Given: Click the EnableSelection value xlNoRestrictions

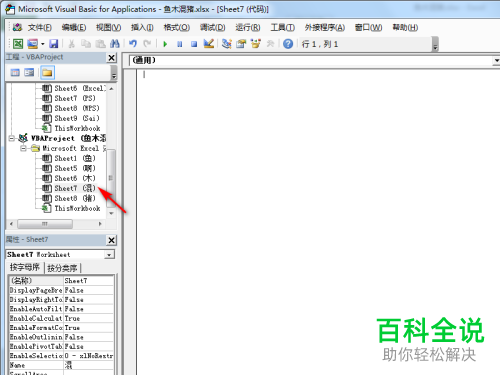Looking at the screenshot, I should click(88, 356).
